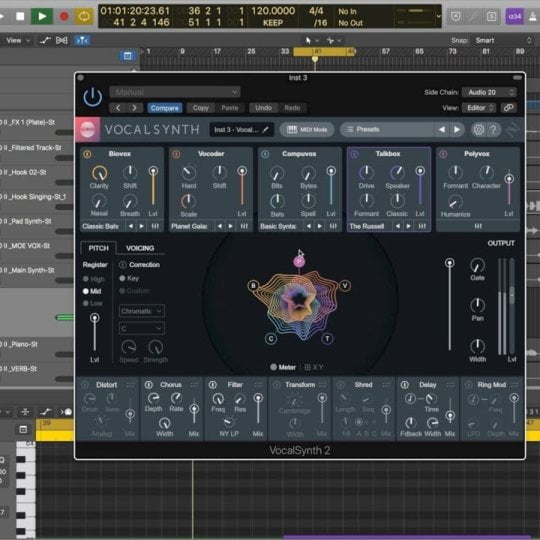The image size is (540, 540).
Task: Toggle Filter effect power
Action: (213, 385)
